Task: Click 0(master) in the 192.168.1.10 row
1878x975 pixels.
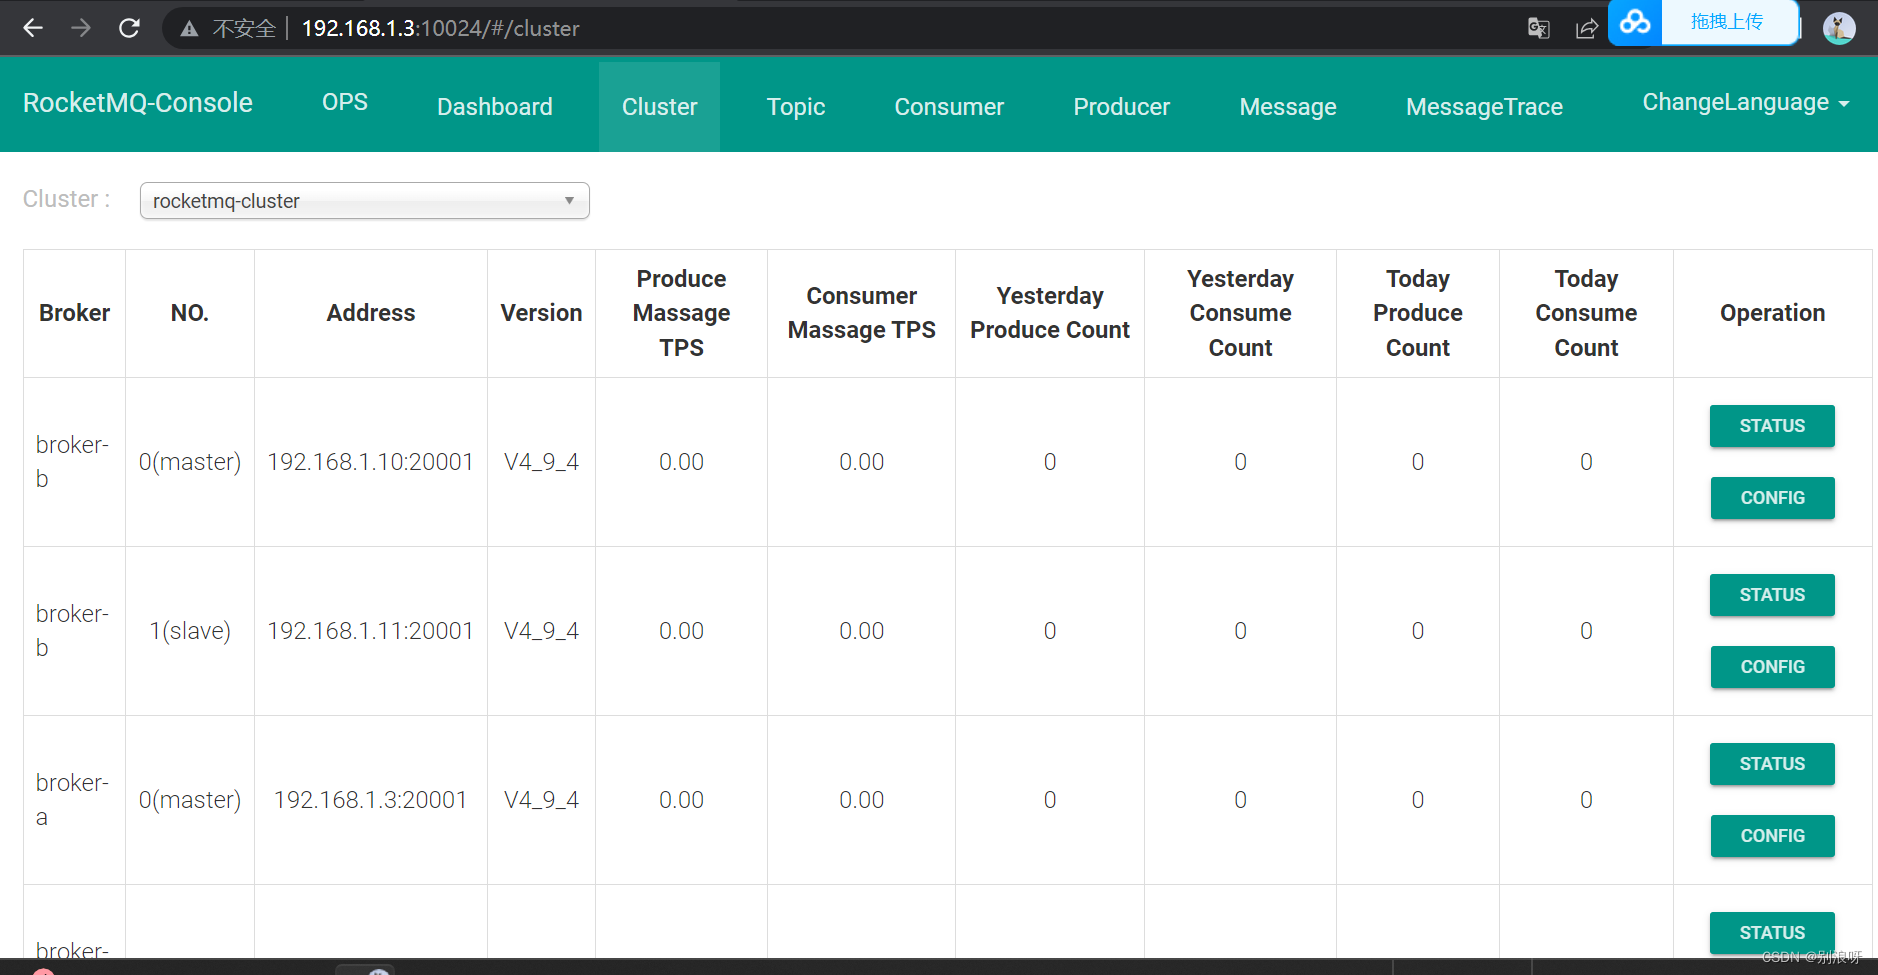Action: coord(190,462)
